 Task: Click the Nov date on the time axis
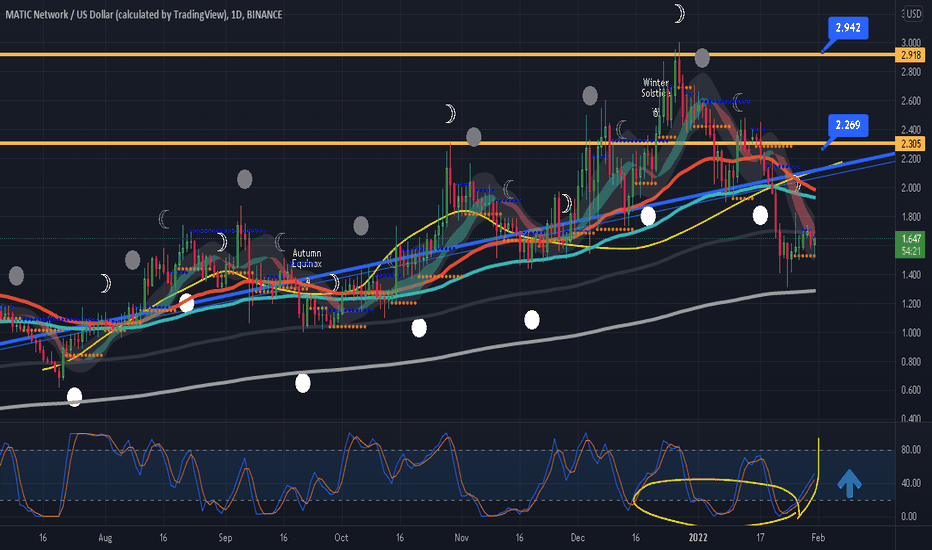point(461,538)
